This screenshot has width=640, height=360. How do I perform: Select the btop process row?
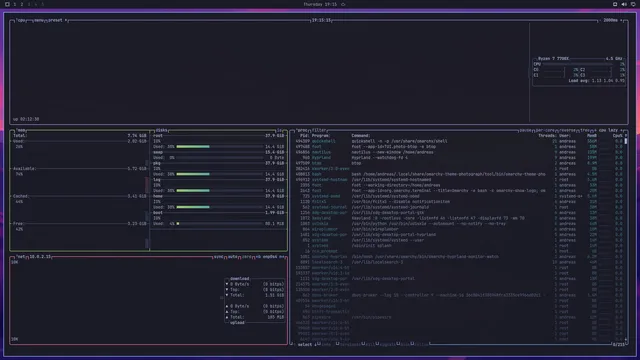[459, 163]
